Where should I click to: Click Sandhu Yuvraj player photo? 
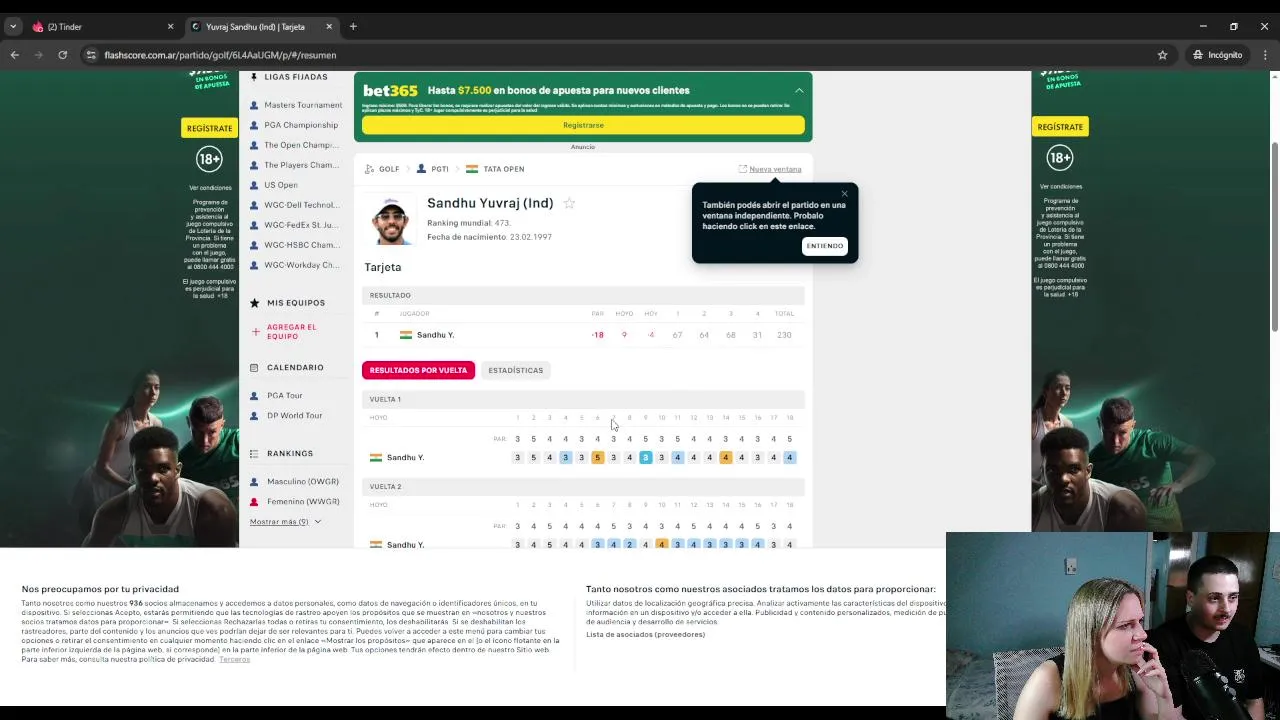coord(391,220)
